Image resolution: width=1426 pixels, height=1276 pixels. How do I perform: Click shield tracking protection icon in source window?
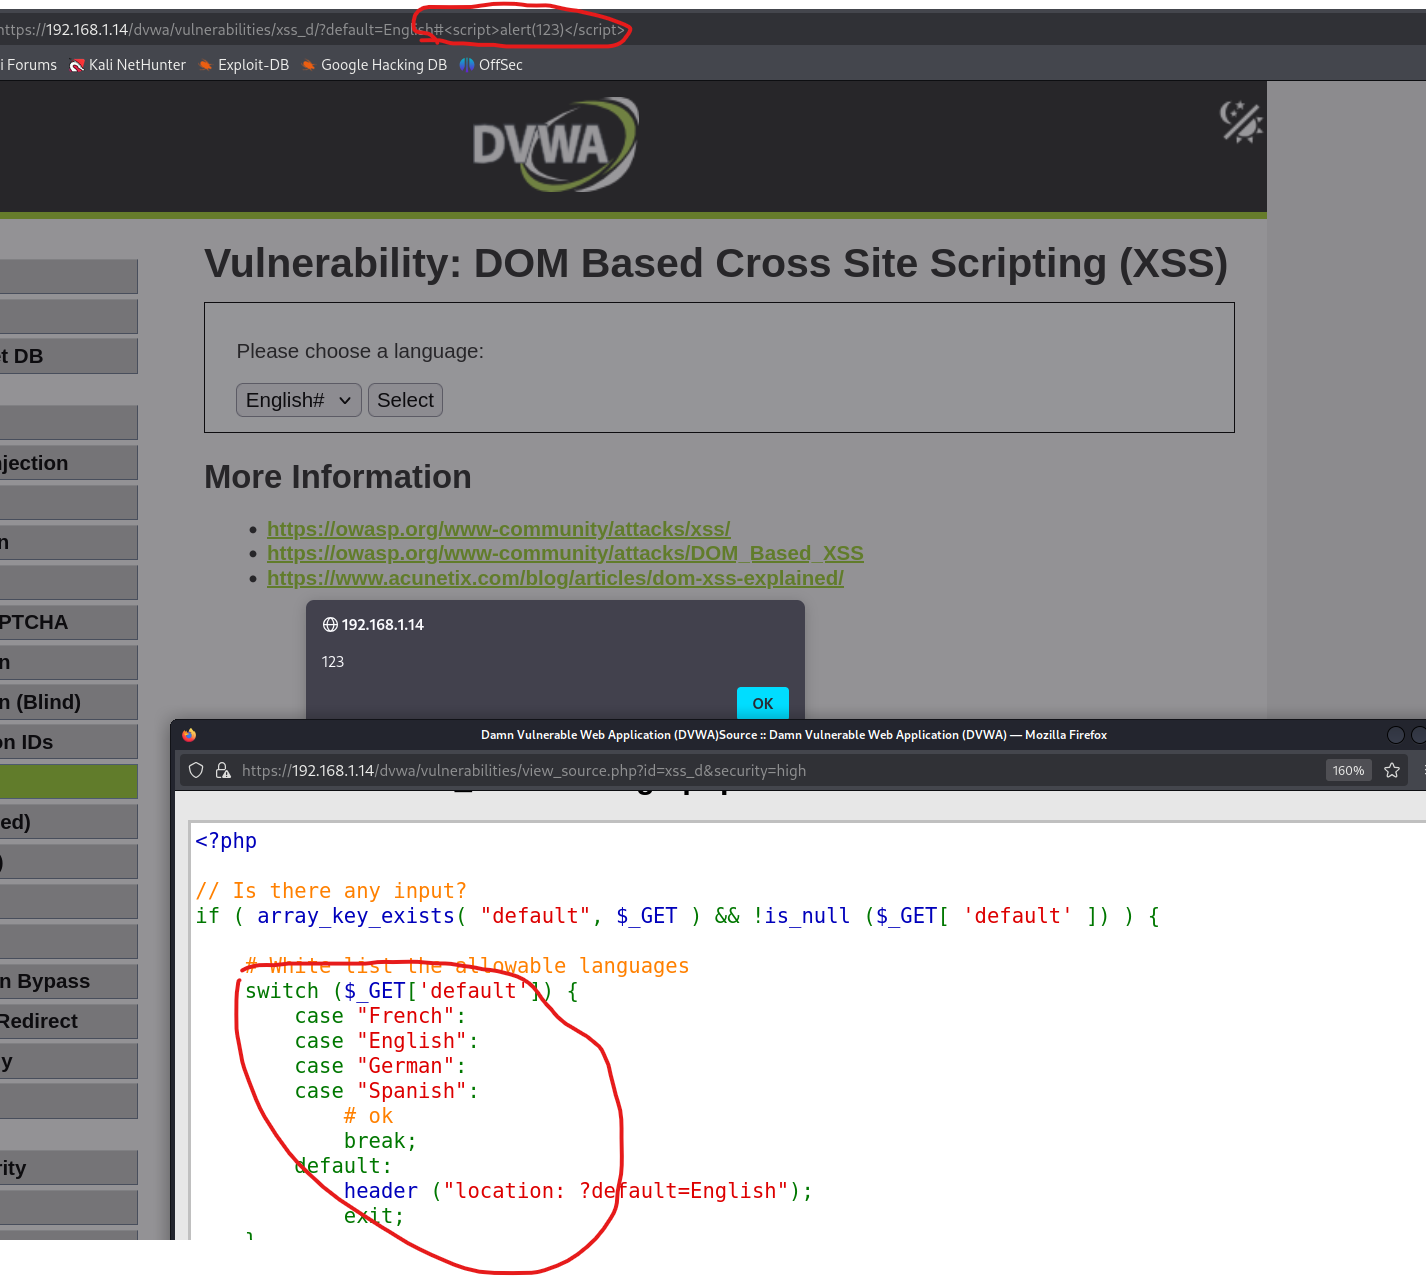click(196, 770)
